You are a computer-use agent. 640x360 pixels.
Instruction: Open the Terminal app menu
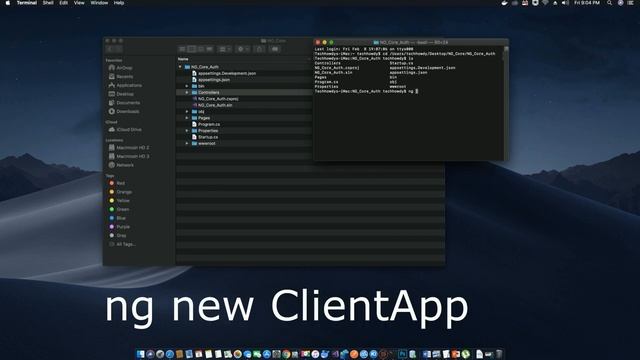(27, 3)
